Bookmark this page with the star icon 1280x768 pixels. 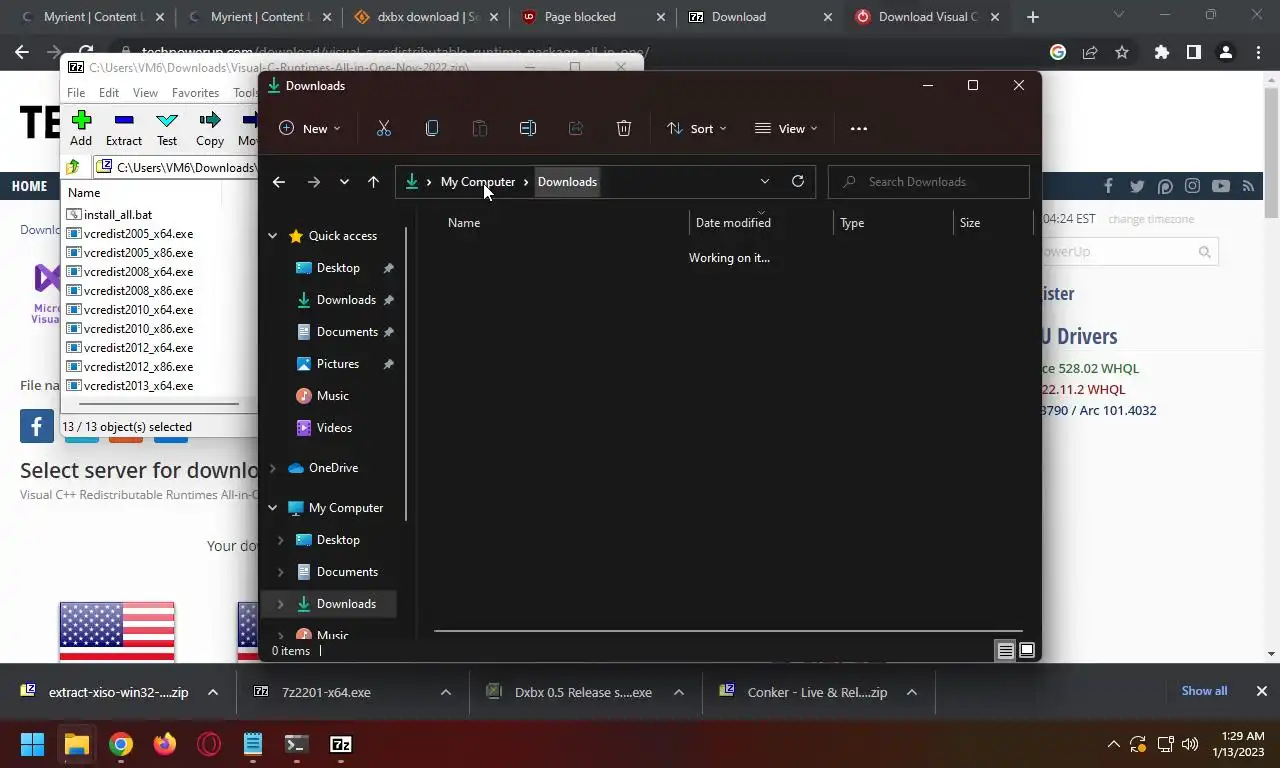(x=1122, y=52)
